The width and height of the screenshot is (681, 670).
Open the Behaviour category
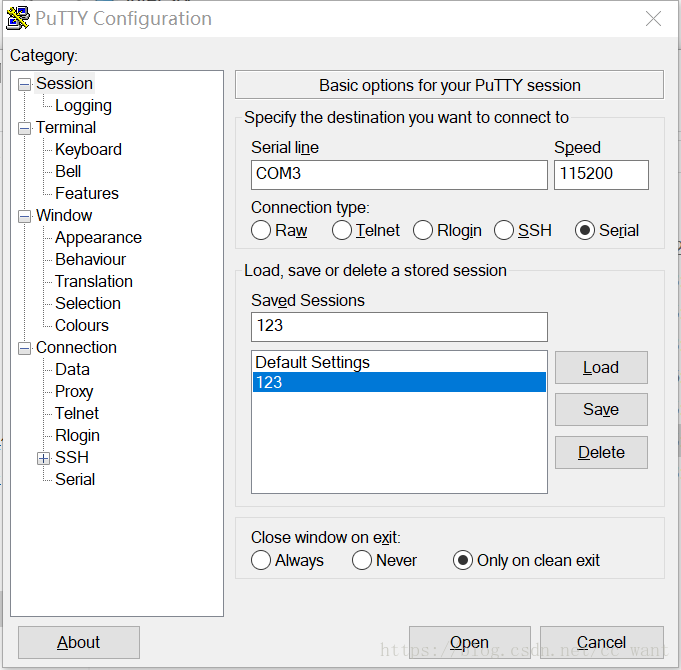[90, 259]
